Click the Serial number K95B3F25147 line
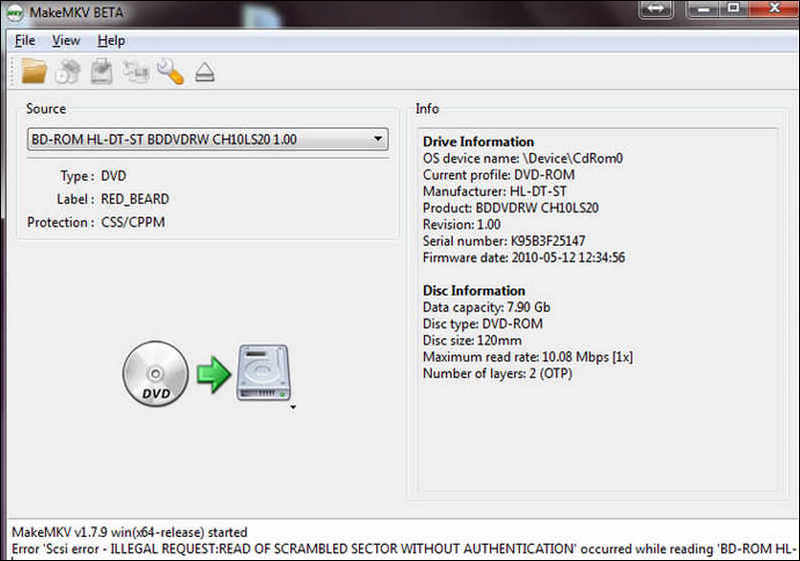 point(504,241)
